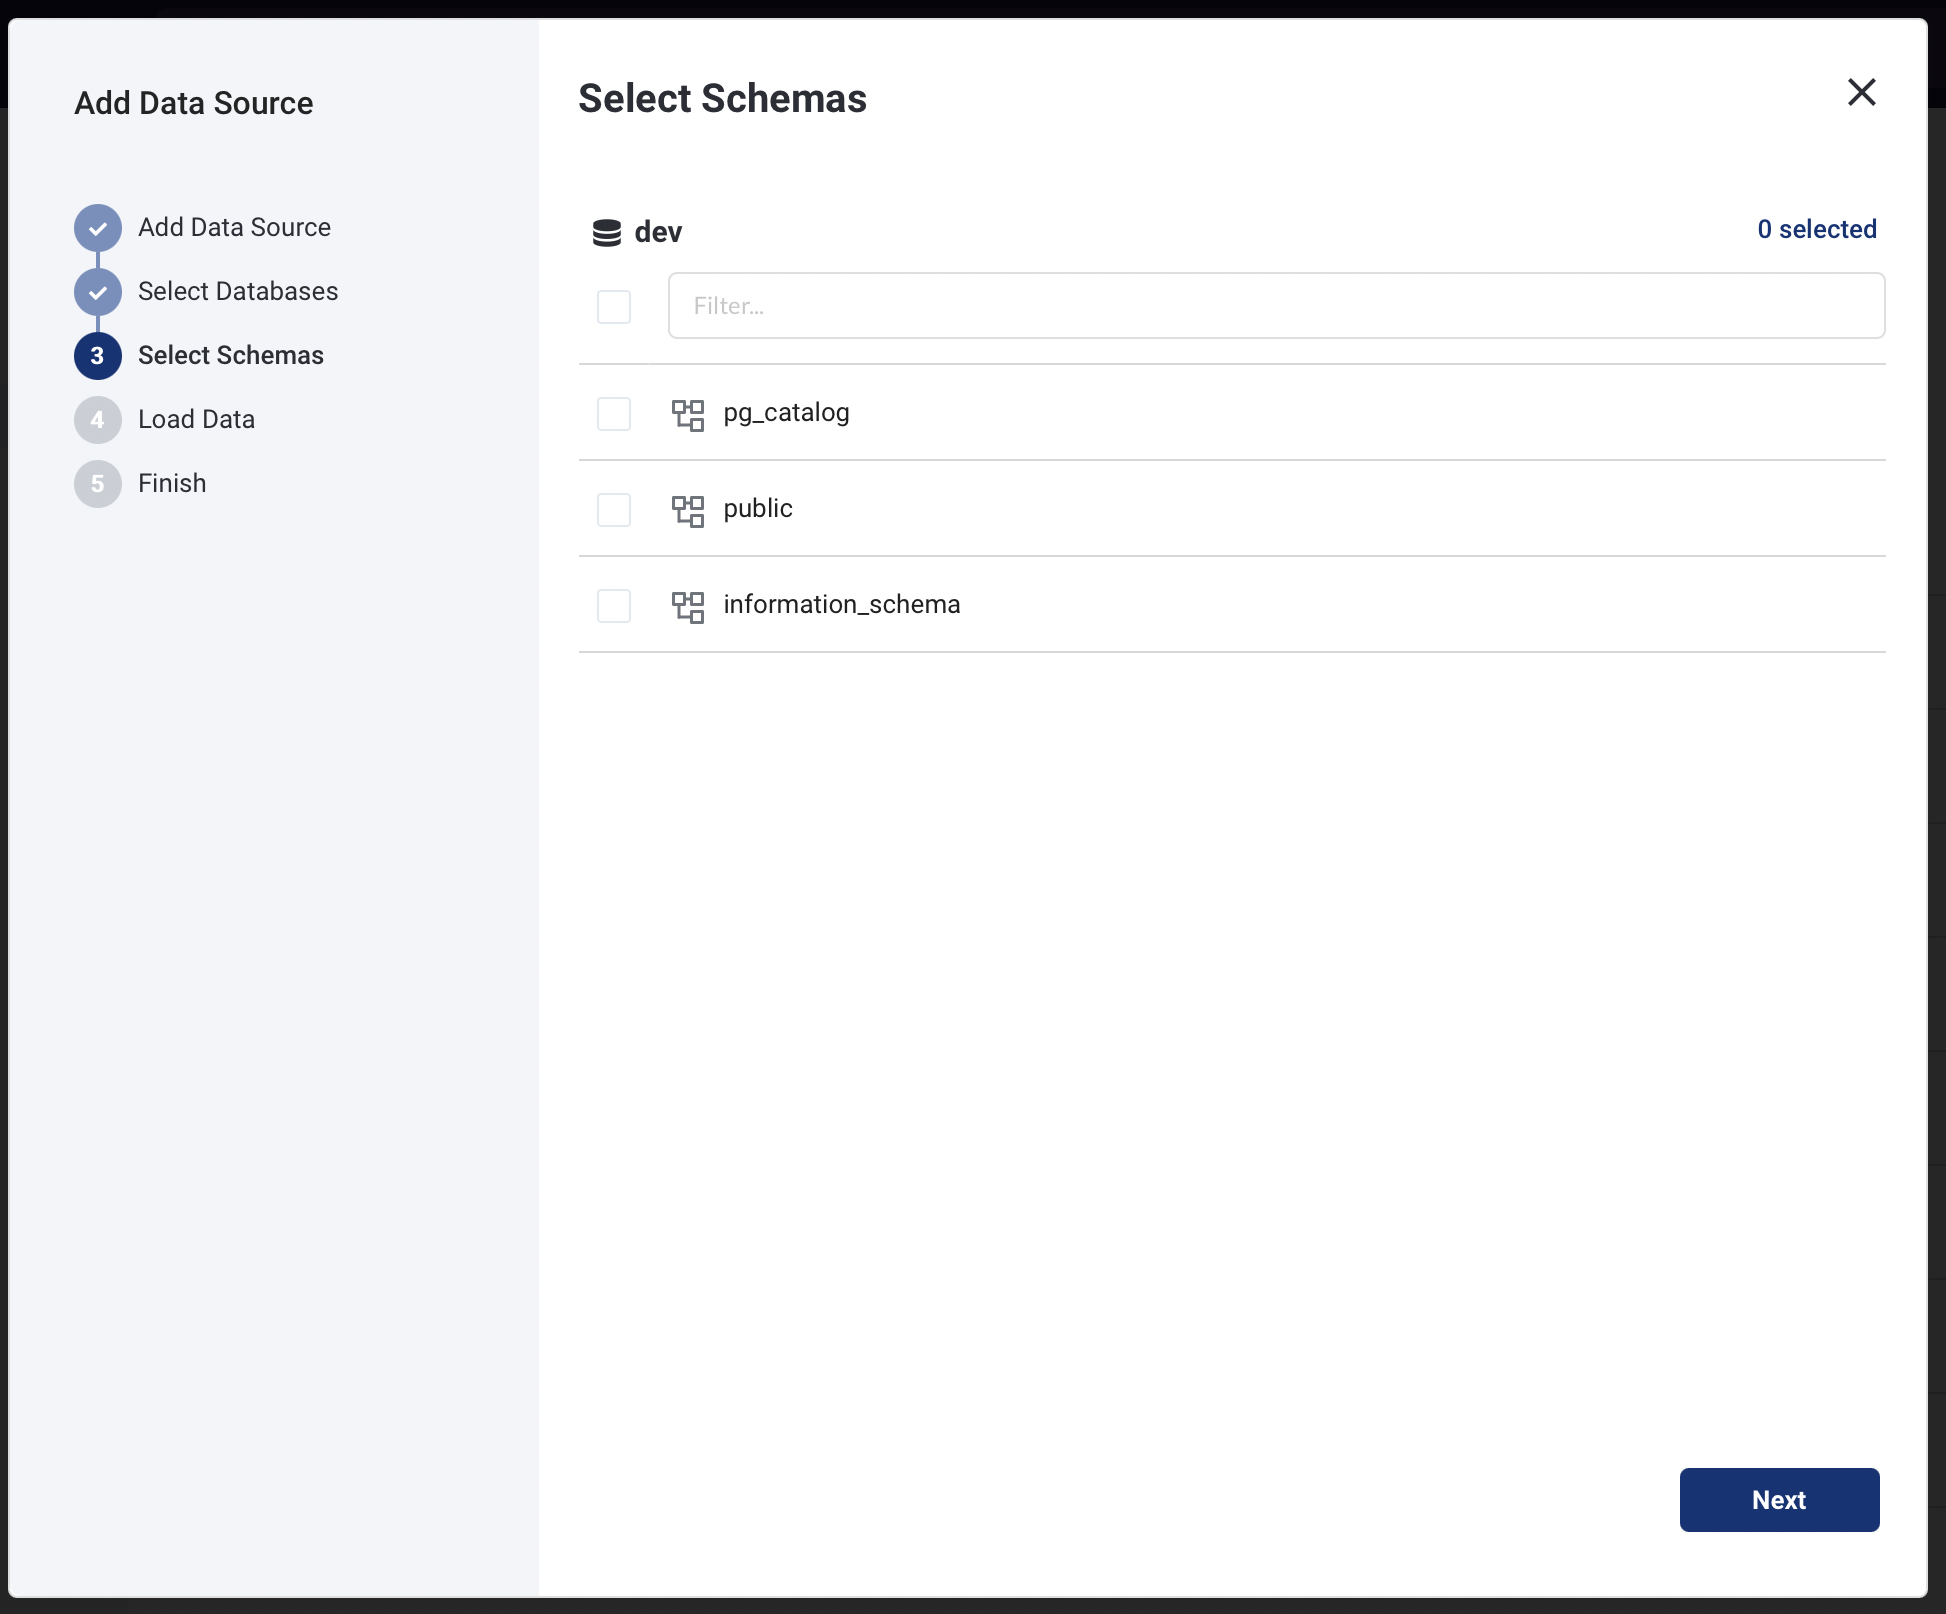Click the Add Data Source completed checkmark

(x=98, y=228)
